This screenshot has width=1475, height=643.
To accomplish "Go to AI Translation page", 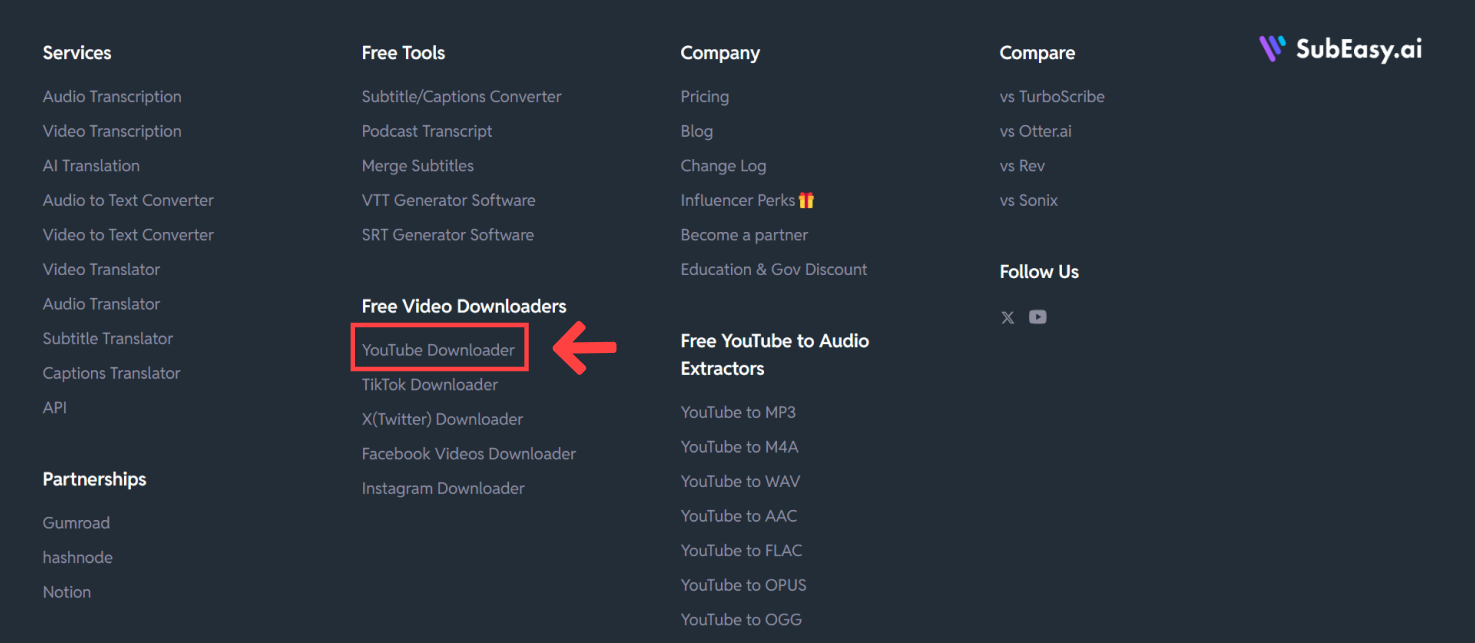I will click(91, 166).
